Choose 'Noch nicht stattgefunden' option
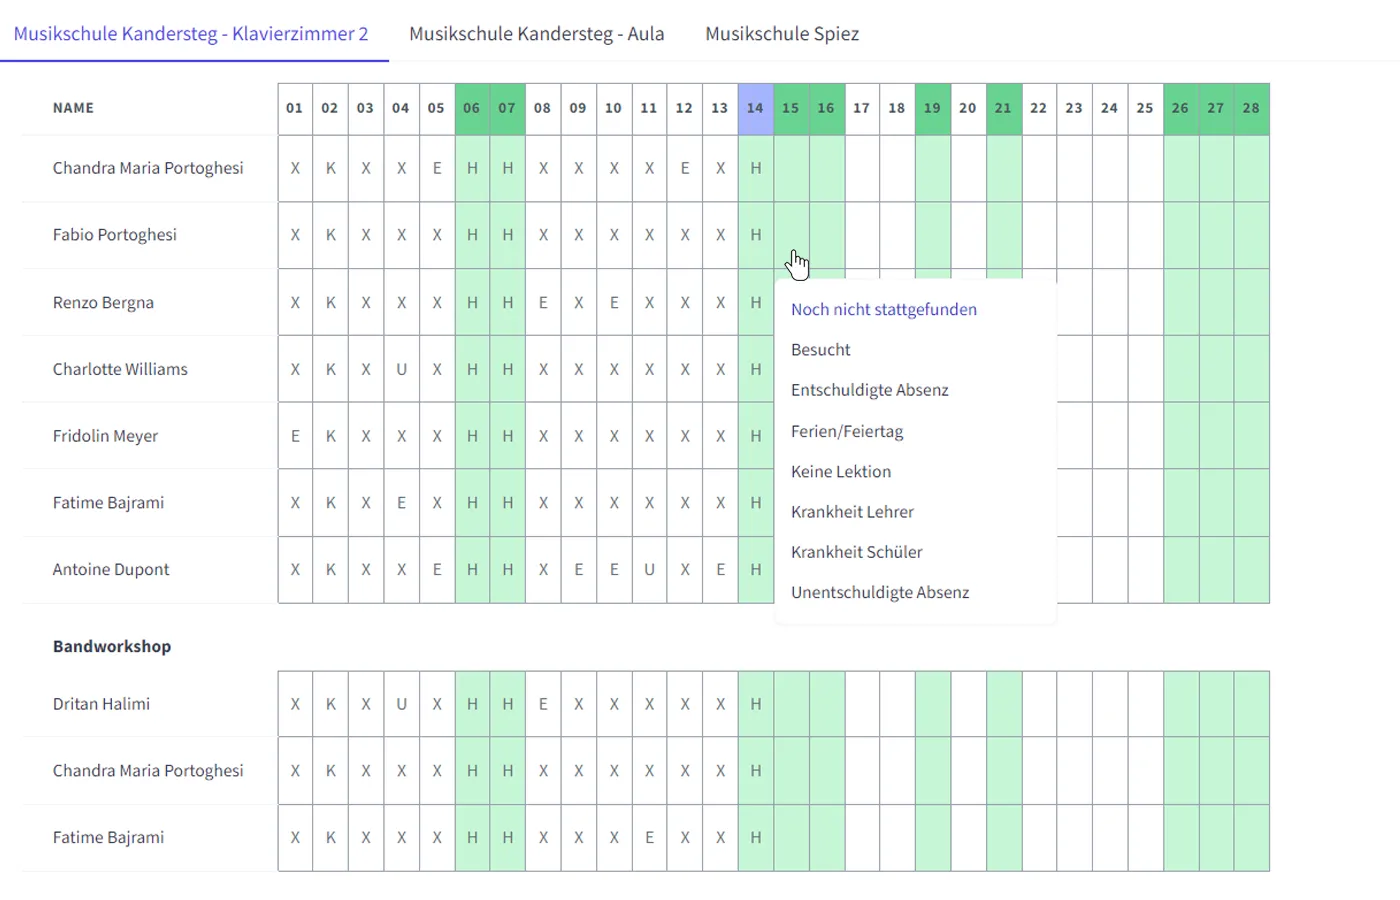 click(x=883, y=310)
